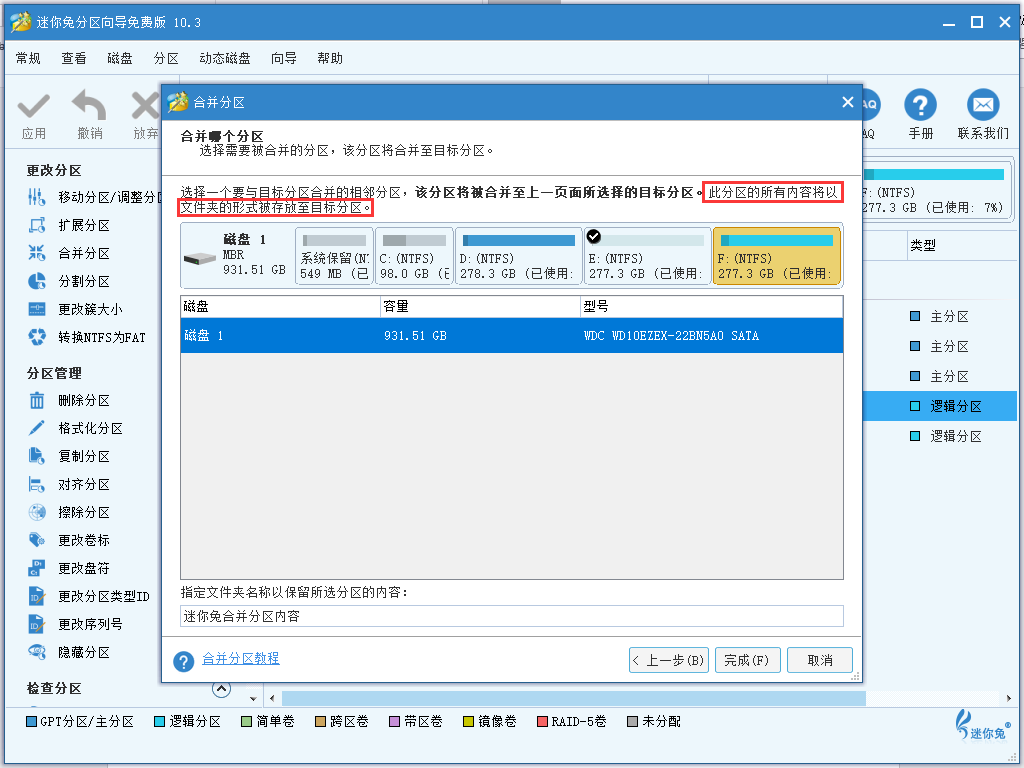Click the 未分配 legend color box

pyautogui.click(x=632, y=722)
